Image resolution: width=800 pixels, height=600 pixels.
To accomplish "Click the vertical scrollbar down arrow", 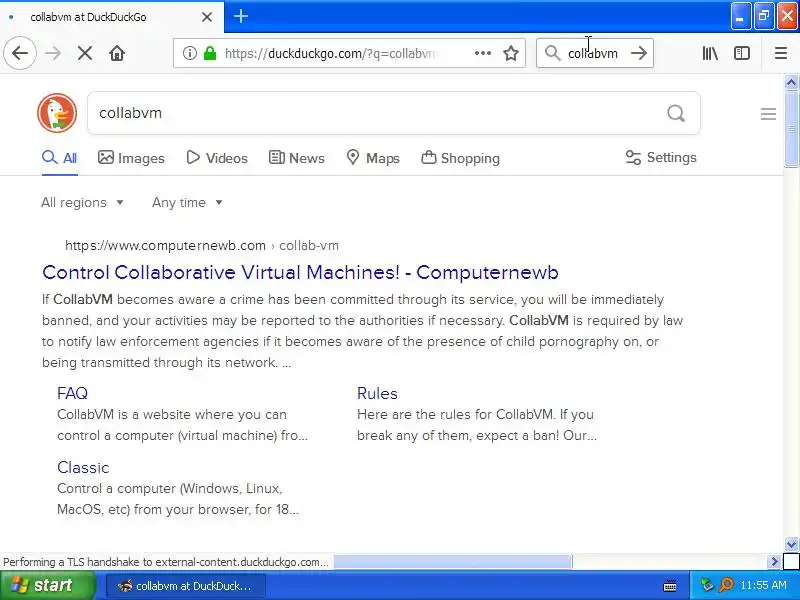I will (791, 544).
